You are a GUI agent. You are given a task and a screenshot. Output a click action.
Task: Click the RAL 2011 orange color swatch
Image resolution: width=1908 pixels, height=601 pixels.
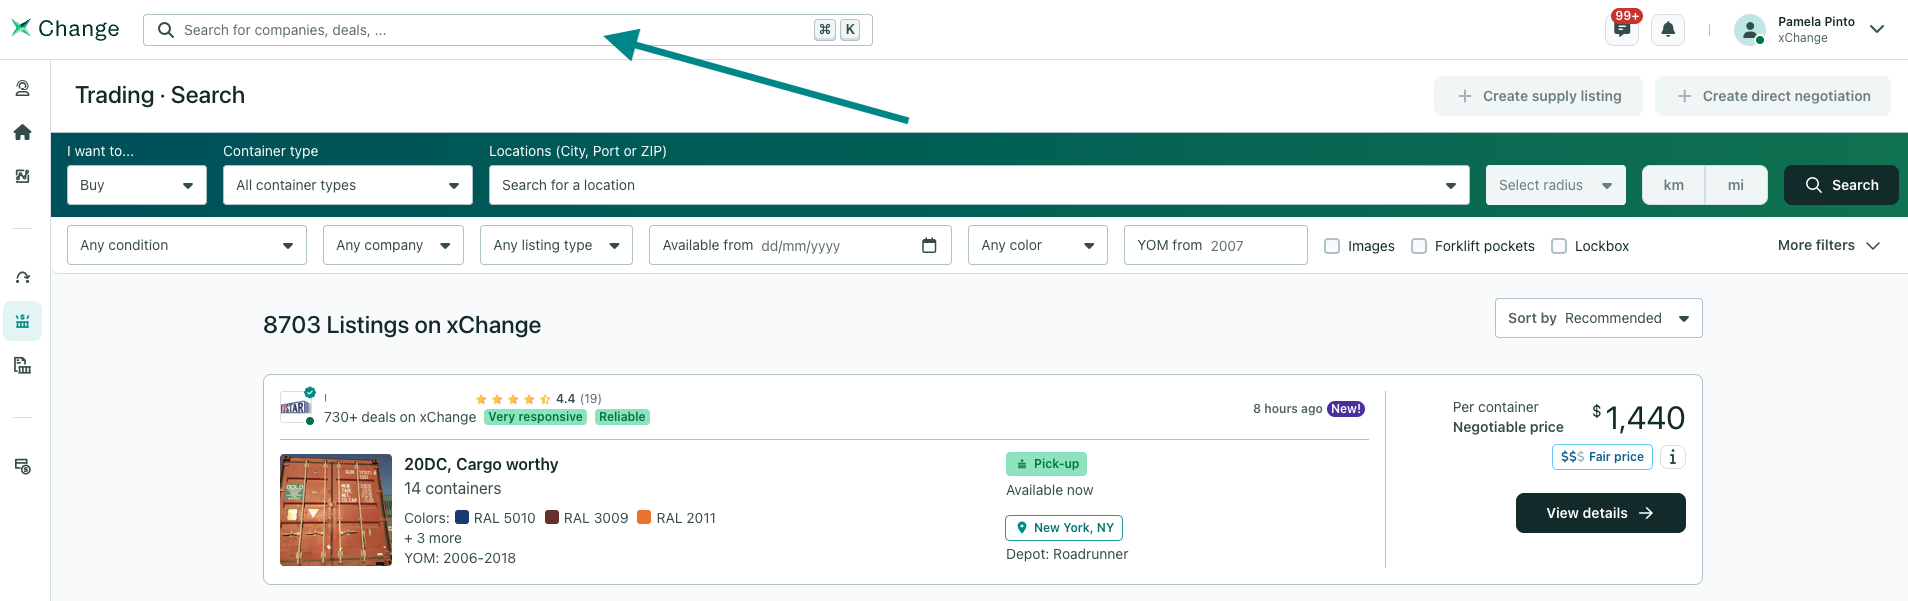click(644, 517)
